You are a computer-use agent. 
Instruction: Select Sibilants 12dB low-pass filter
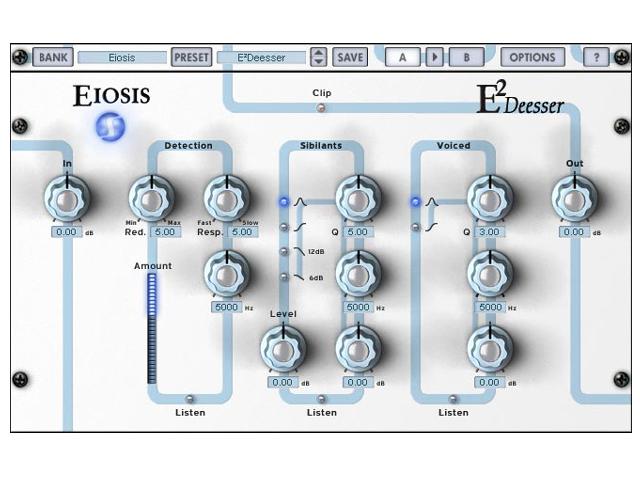tap(284, 251)
